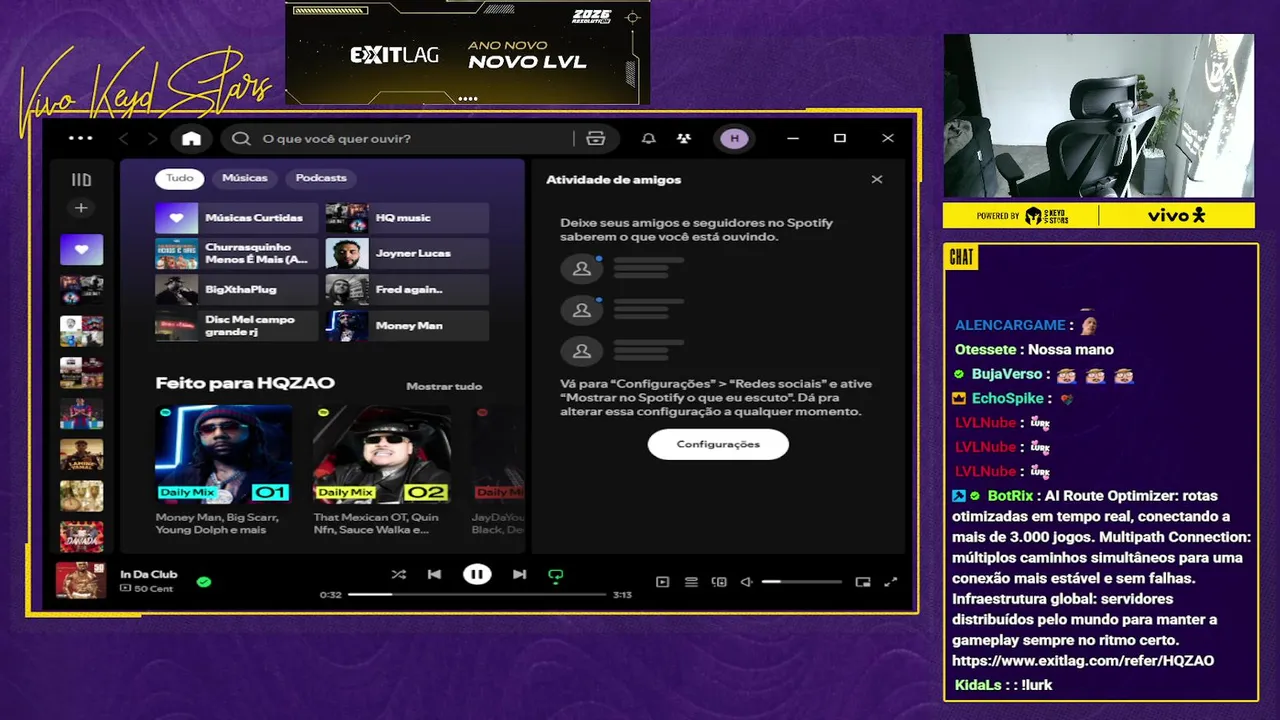Viewport: 1280px width, 720px height.
Task: Open Daily Mix 02 cover
Action: point(381,453)
